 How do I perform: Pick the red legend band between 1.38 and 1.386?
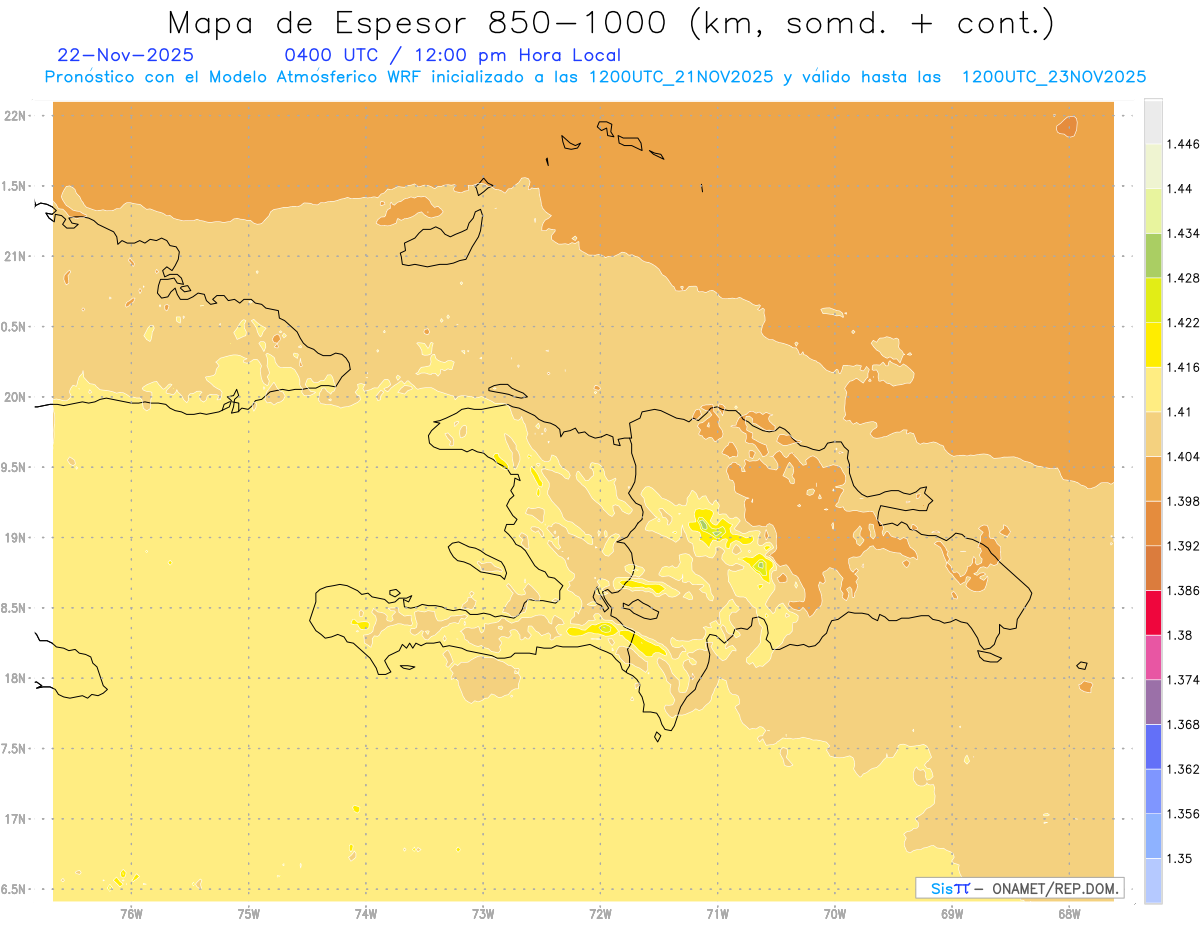click(1154, 612)
